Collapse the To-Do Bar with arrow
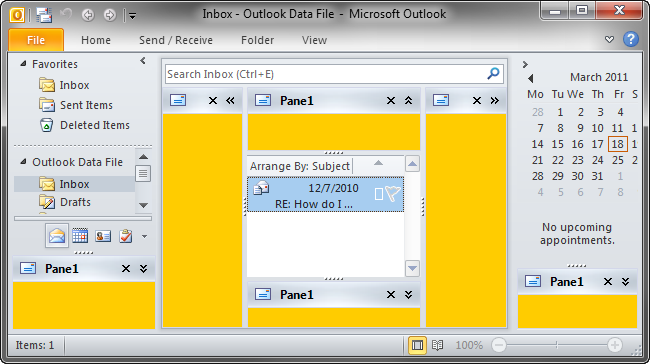The width and height of the screenshot is (650, 364). (x=525, y=64)
